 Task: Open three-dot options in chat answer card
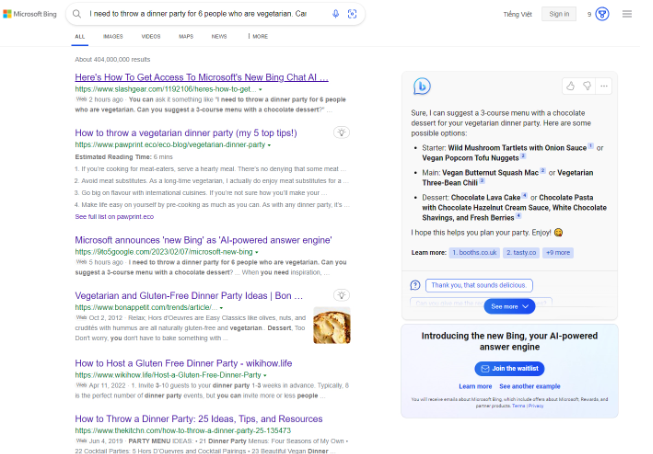click(x=603, y=86)
